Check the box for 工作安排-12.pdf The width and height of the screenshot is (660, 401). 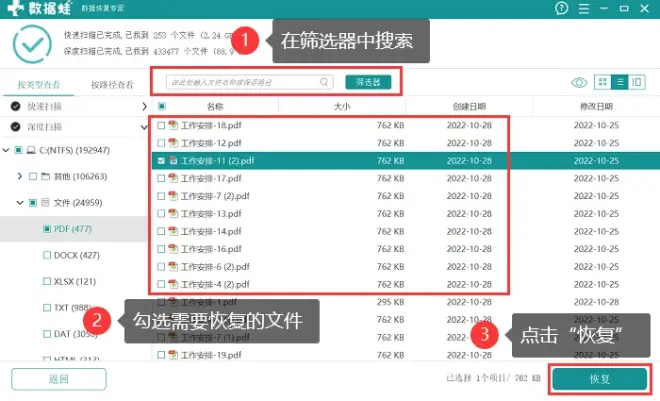(161, 143)
